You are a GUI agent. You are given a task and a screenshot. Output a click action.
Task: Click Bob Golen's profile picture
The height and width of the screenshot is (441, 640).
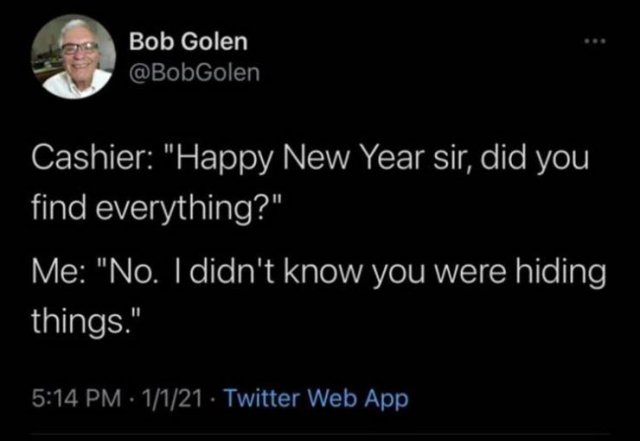click(77, 57)
